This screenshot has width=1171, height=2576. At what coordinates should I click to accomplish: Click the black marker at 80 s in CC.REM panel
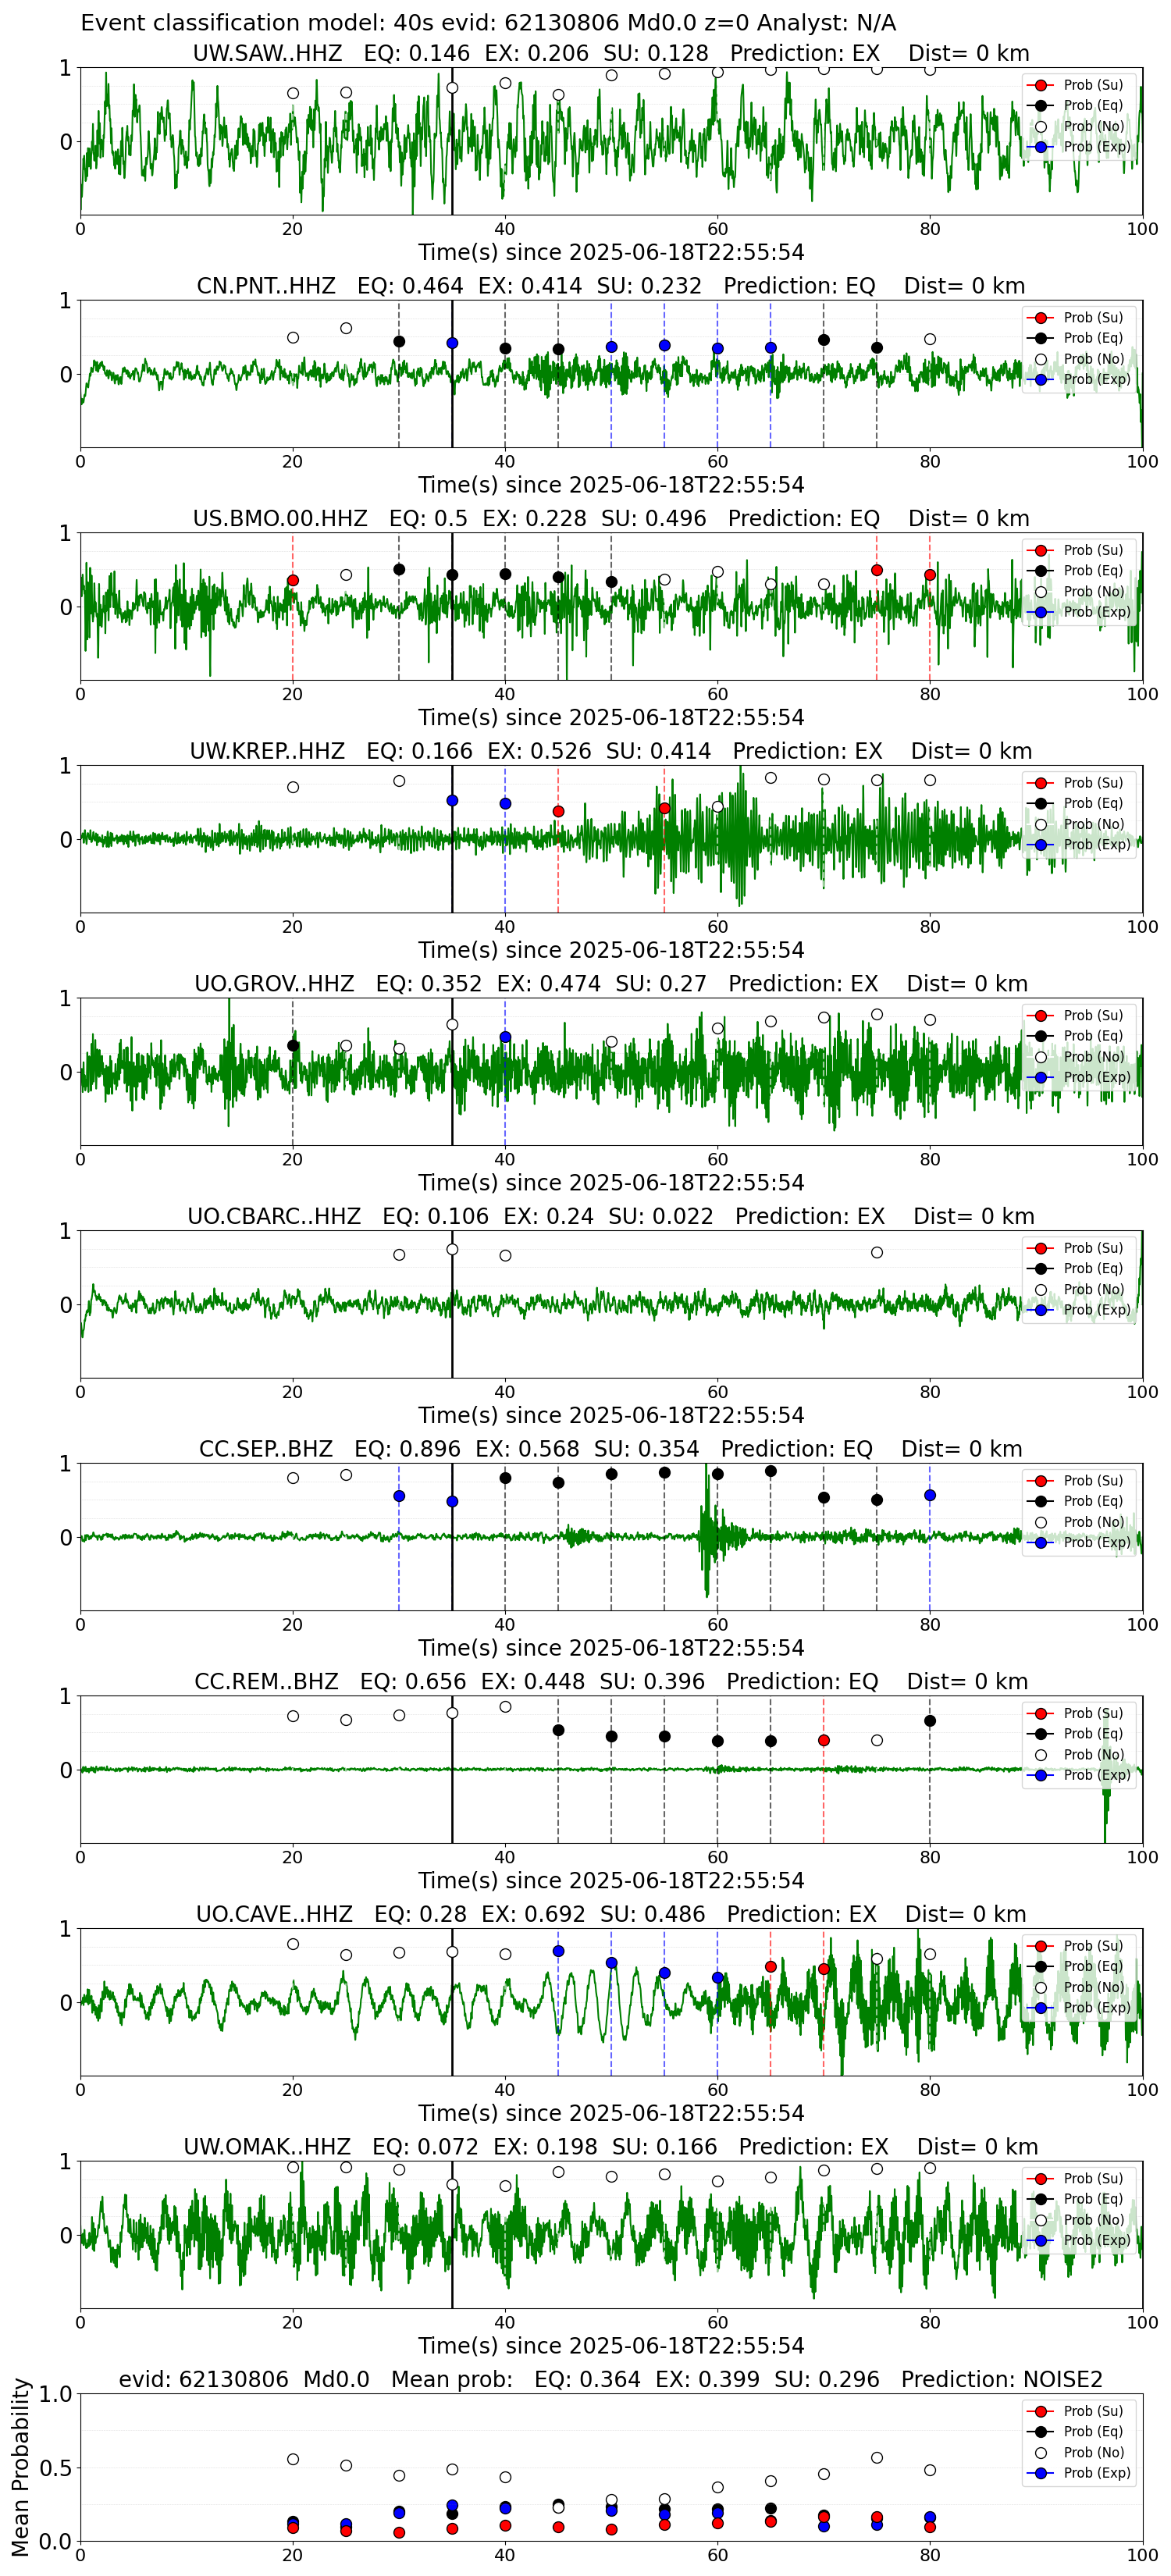(x=930, y=1720)
